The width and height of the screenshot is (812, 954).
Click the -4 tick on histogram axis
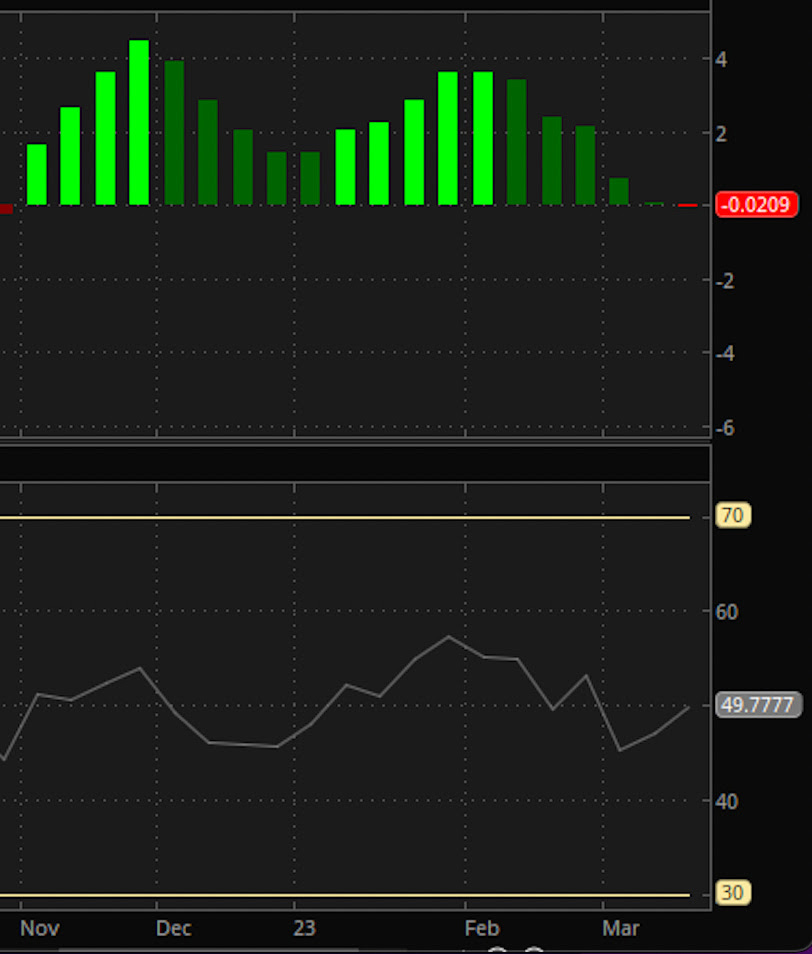pyautogui.click(x=725, y=353)
